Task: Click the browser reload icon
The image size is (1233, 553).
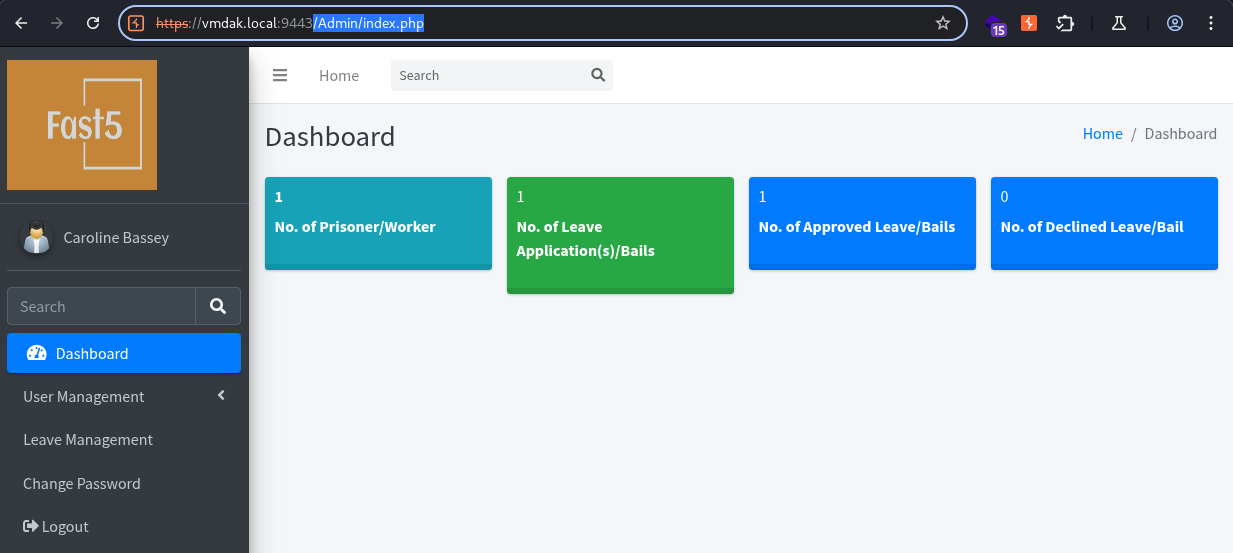Action: pyautogui.click(x=93, y=23)
